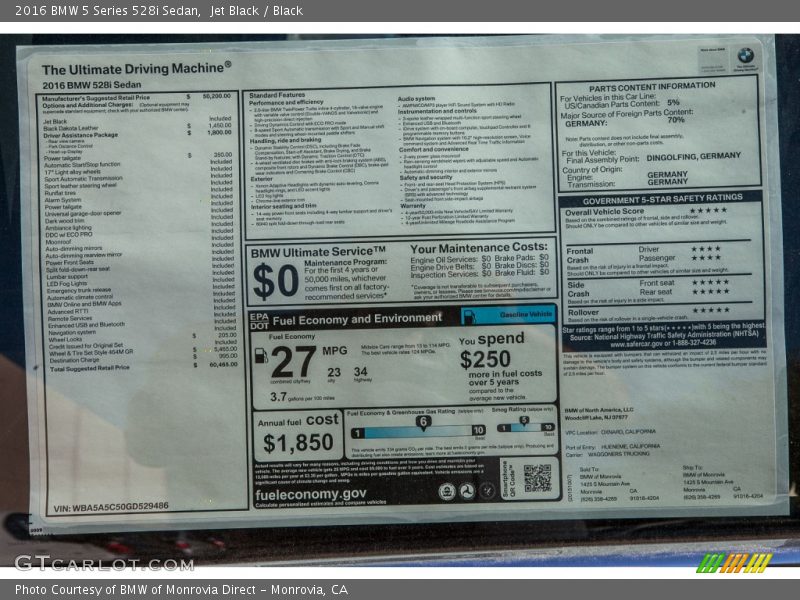This screenshot has width=800, height=600.
Task: Click the Smog Rating scale marker
Action: pos(522,422)
